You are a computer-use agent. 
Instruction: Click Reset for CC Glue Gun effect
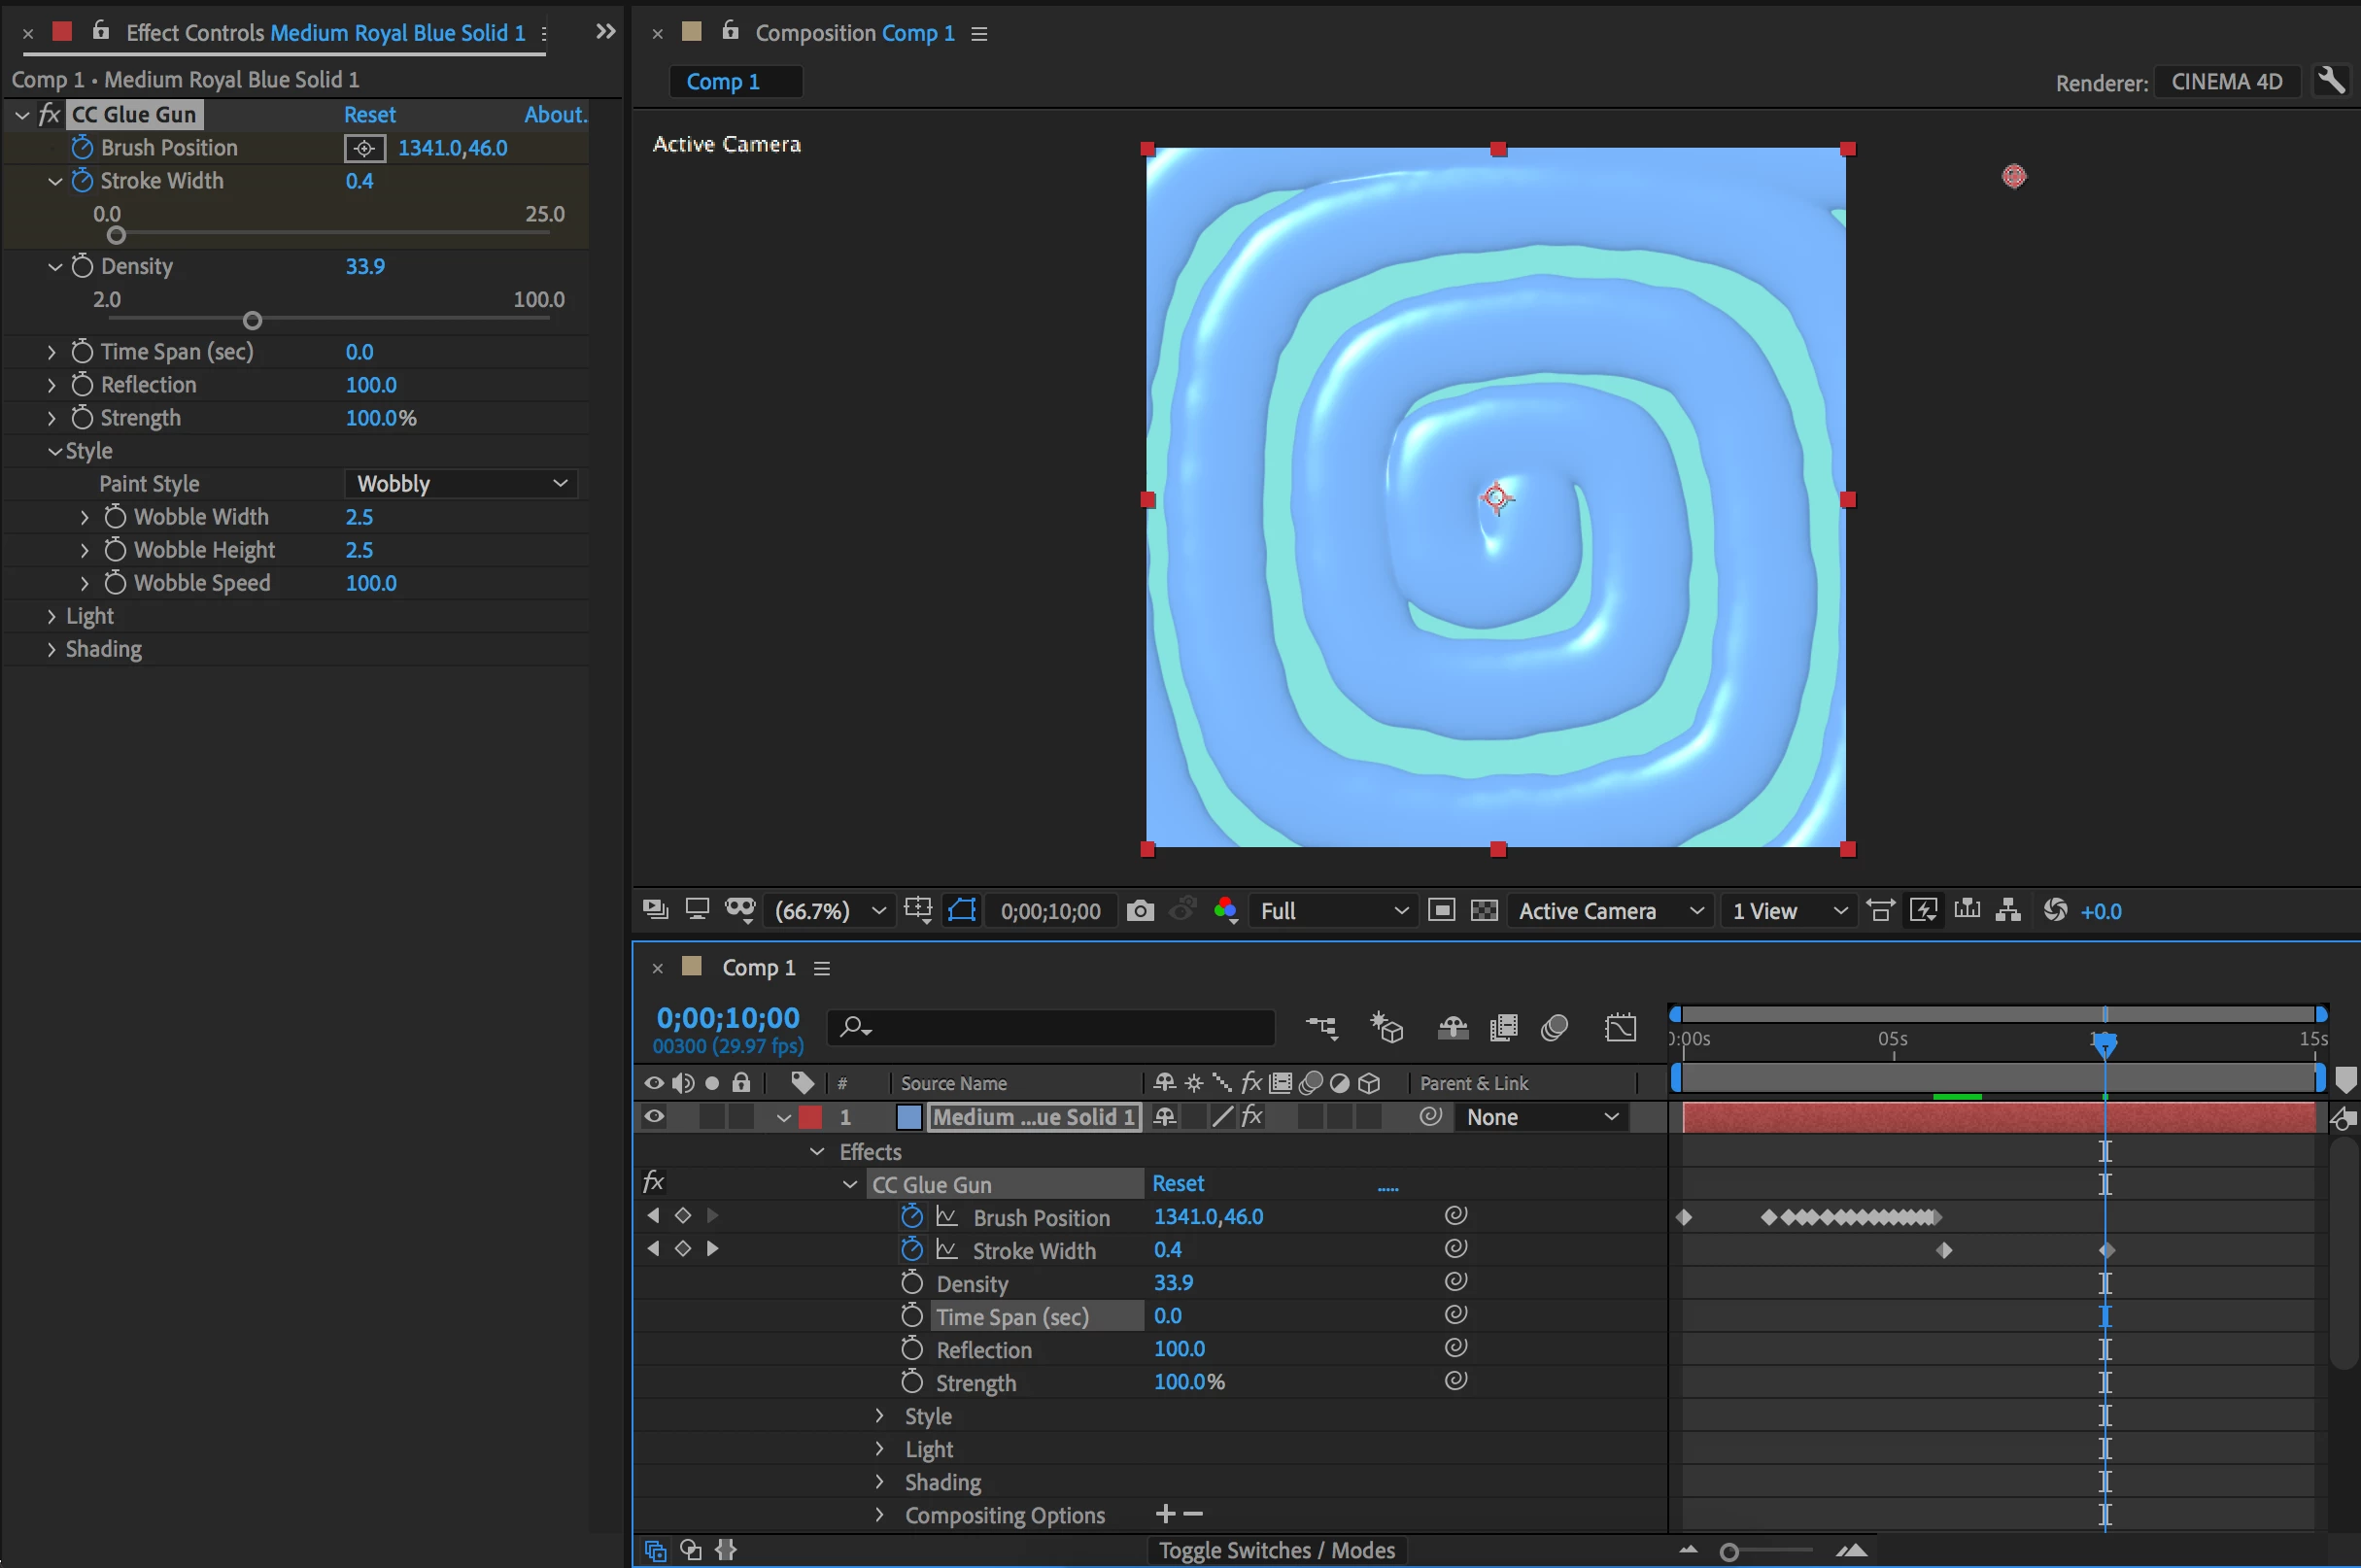pos(369,115)
